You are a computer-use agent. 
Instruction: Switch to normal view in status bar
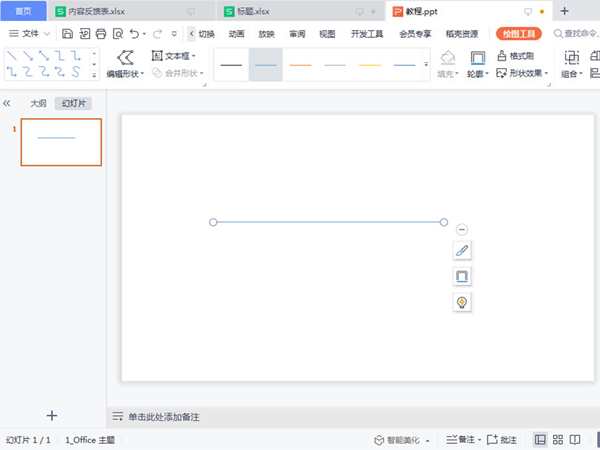540,439
